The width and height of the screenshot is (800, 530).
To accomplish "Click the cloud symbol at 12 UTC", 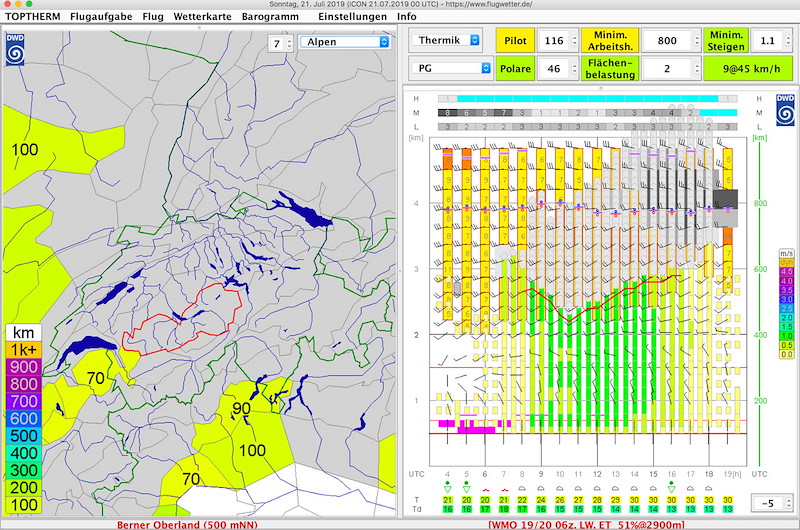I will [x=597, y=487].
